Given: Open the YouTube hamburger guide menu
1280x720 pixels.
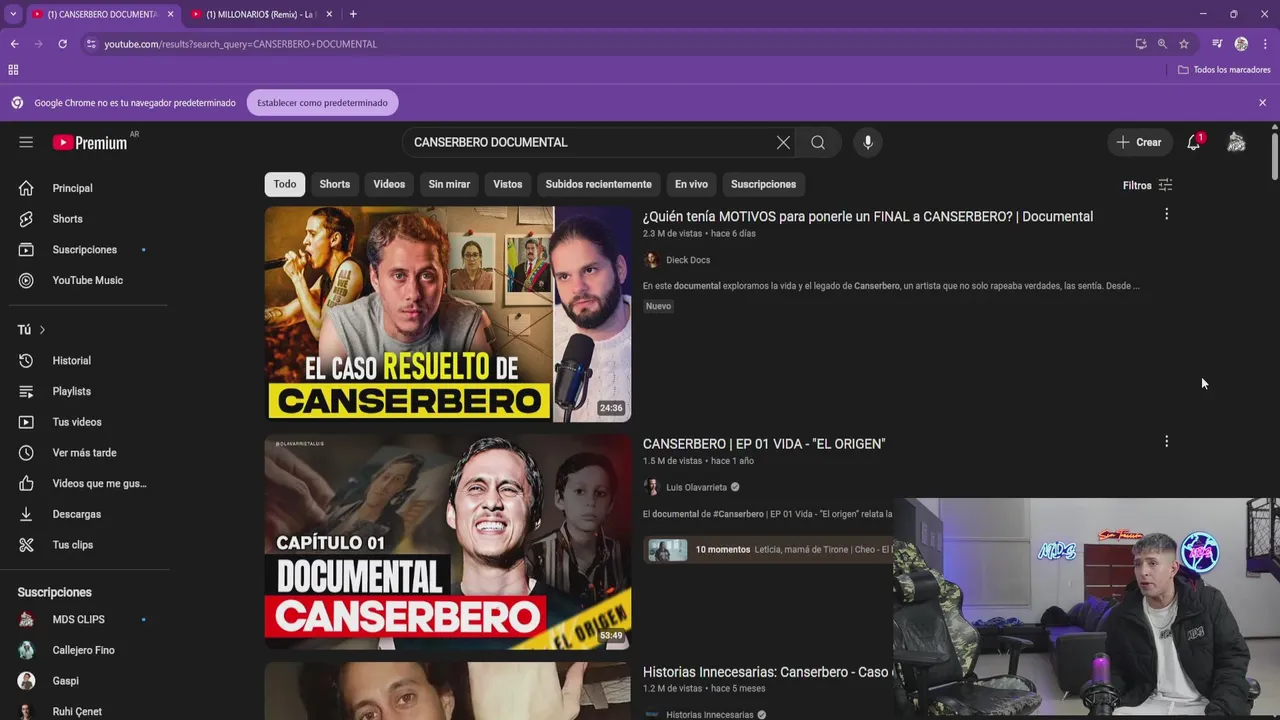Looking at the screenshot, I should tap(26, 142).
